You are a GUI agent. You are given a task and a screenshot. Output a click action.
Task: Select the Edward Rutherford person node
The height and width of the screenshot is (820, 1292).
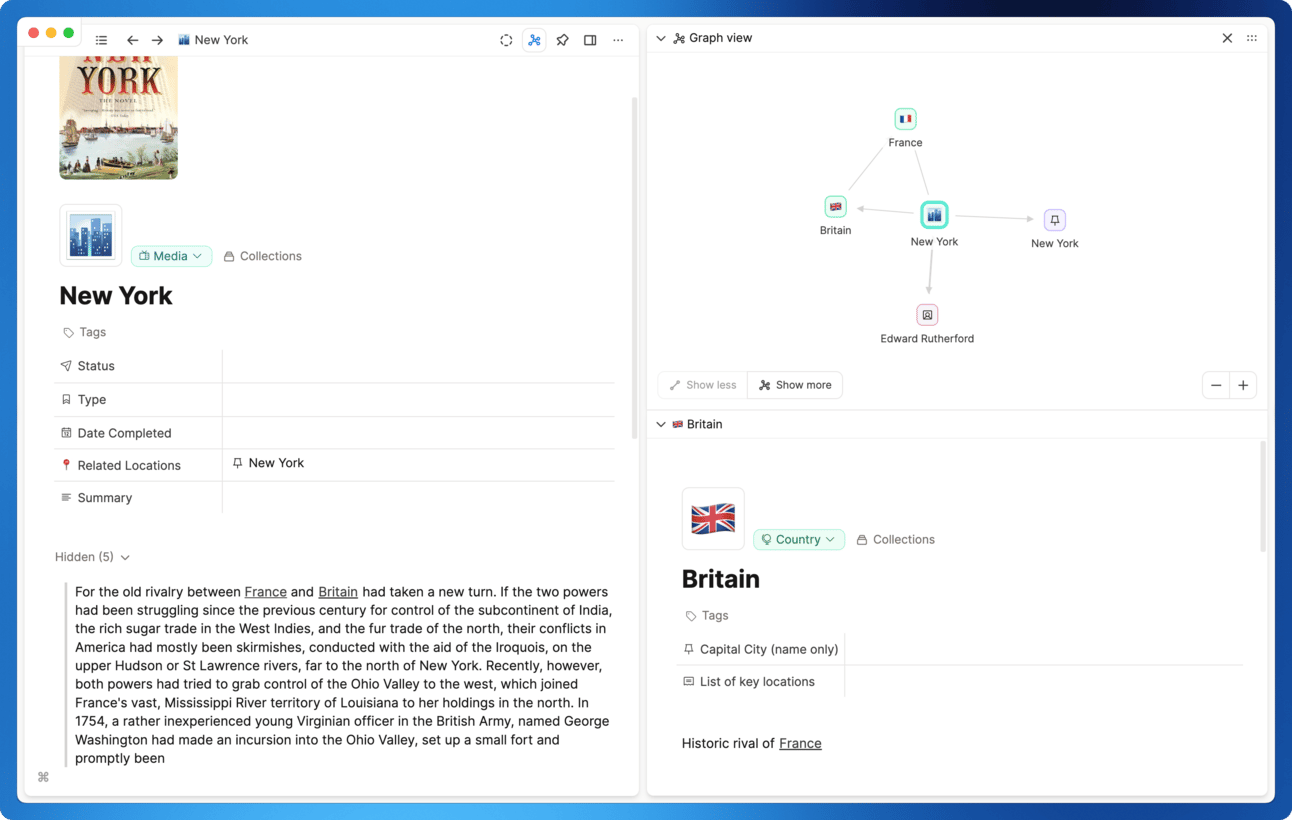927,315
